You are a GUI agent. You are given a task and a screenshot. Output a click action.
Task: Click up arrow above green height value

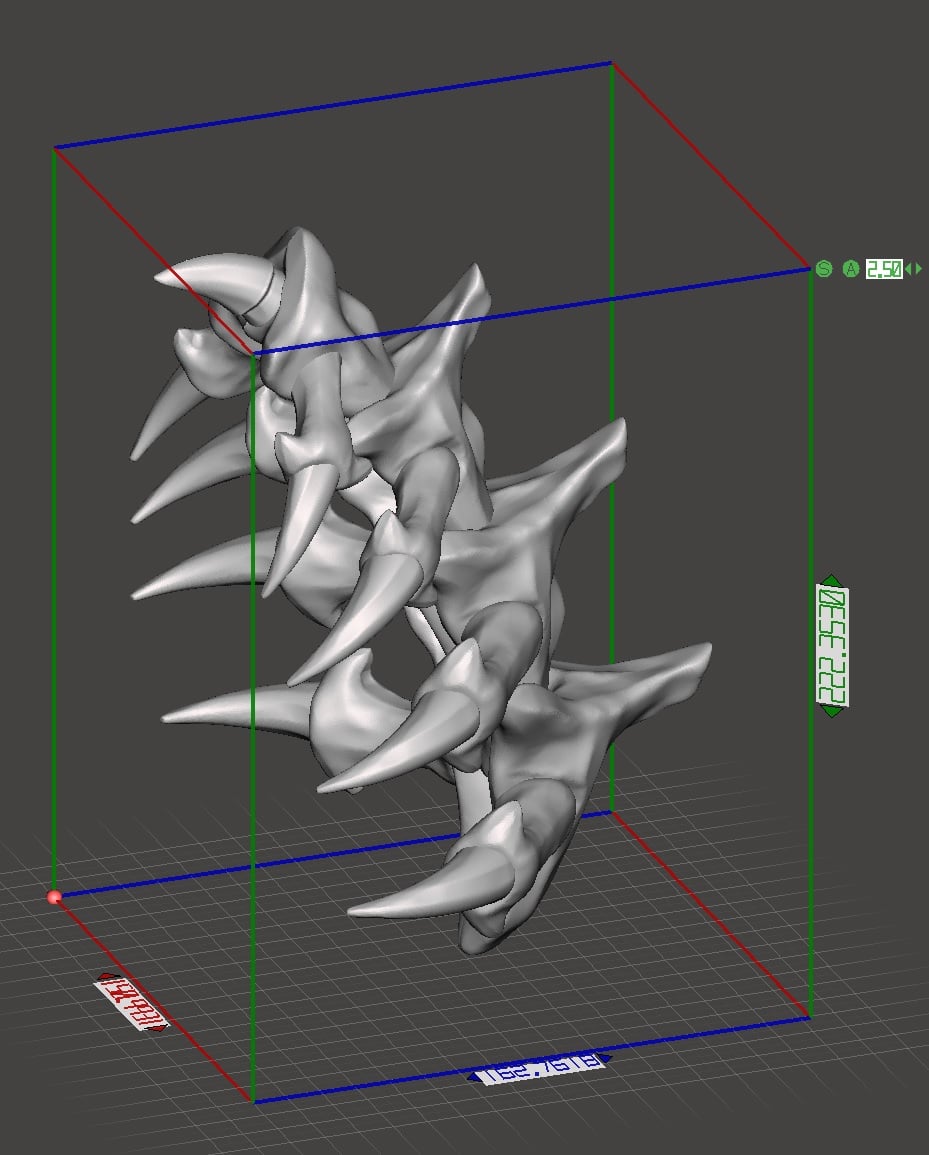[x=831, y=580]
